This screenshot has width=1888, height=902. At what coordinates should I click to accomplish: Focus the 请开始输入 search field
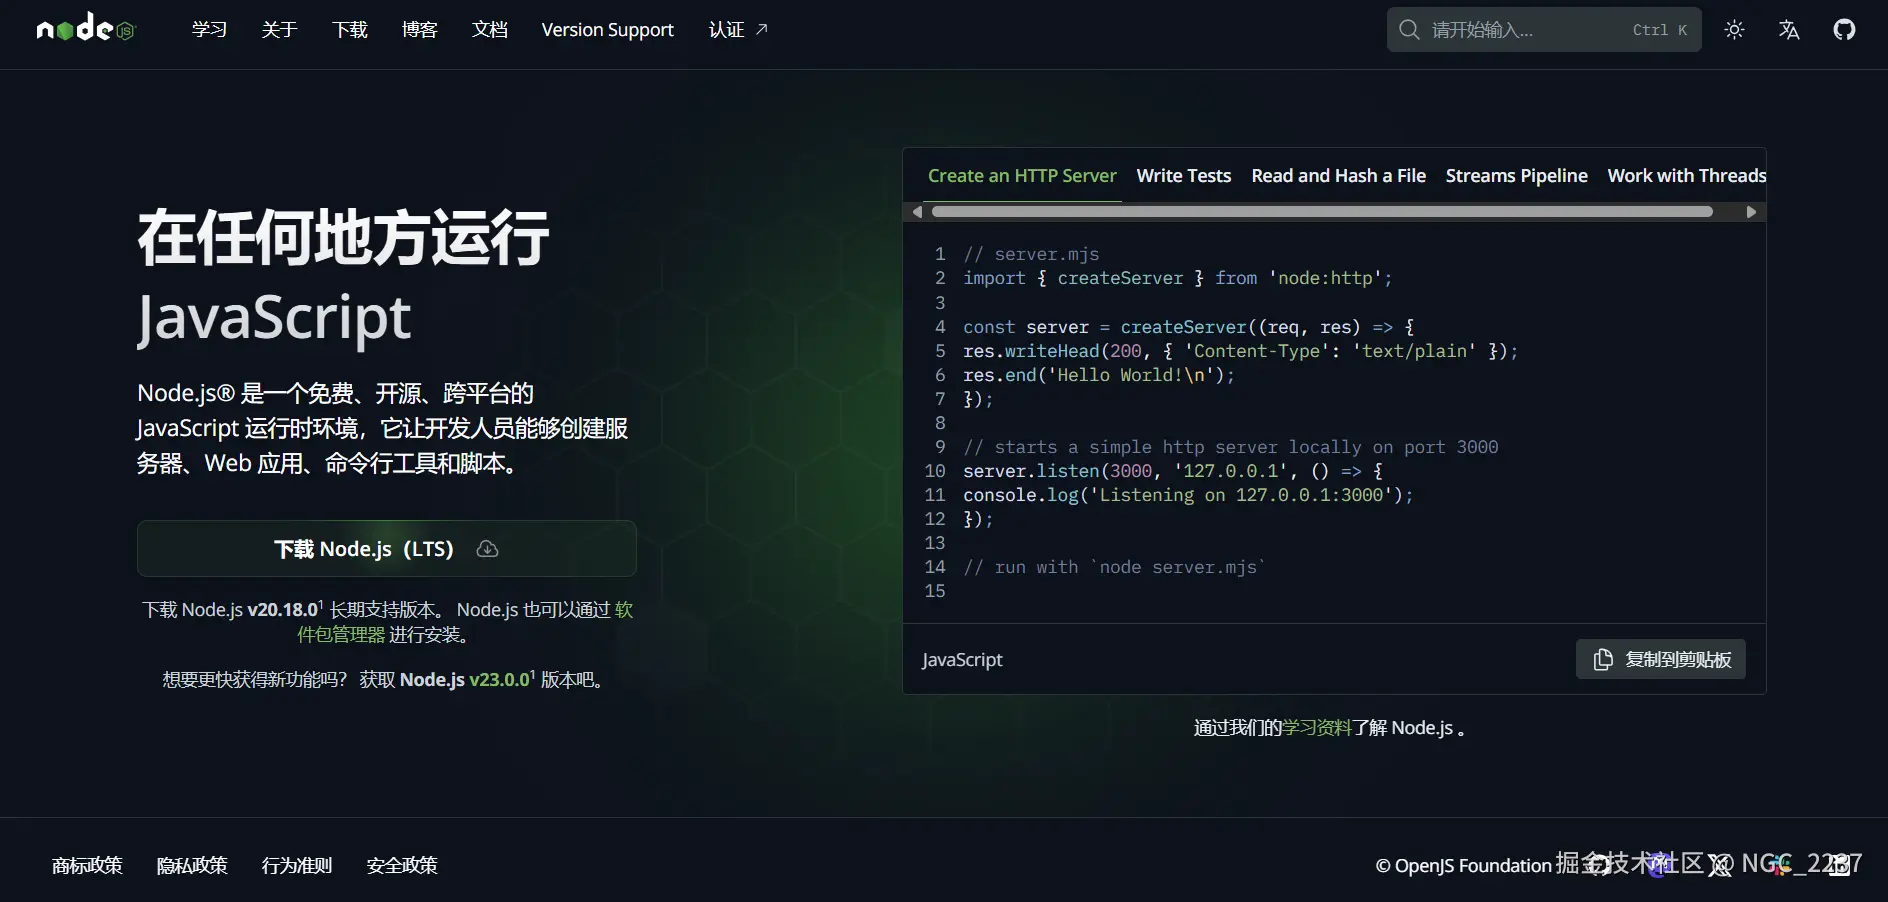(1544, 30)
